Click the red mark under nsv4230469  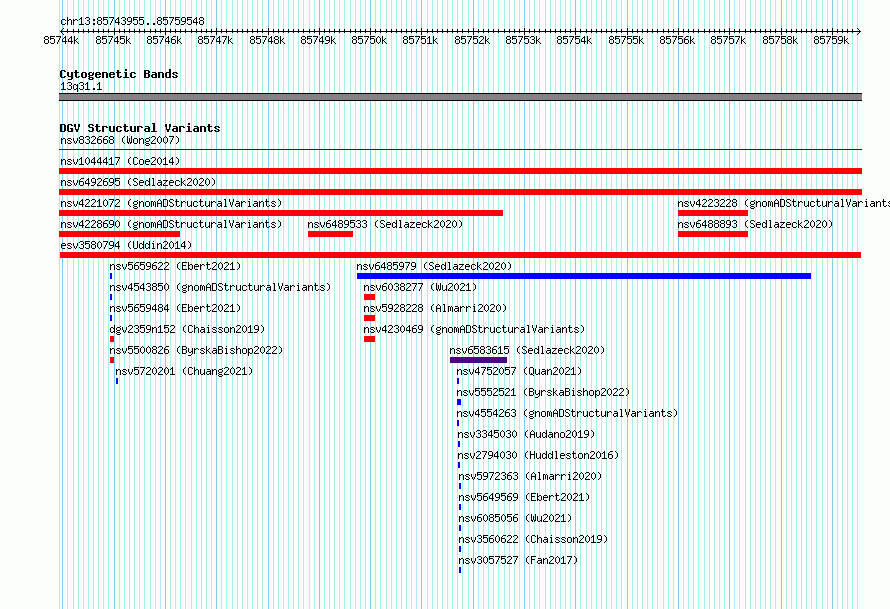coord(370,339)
